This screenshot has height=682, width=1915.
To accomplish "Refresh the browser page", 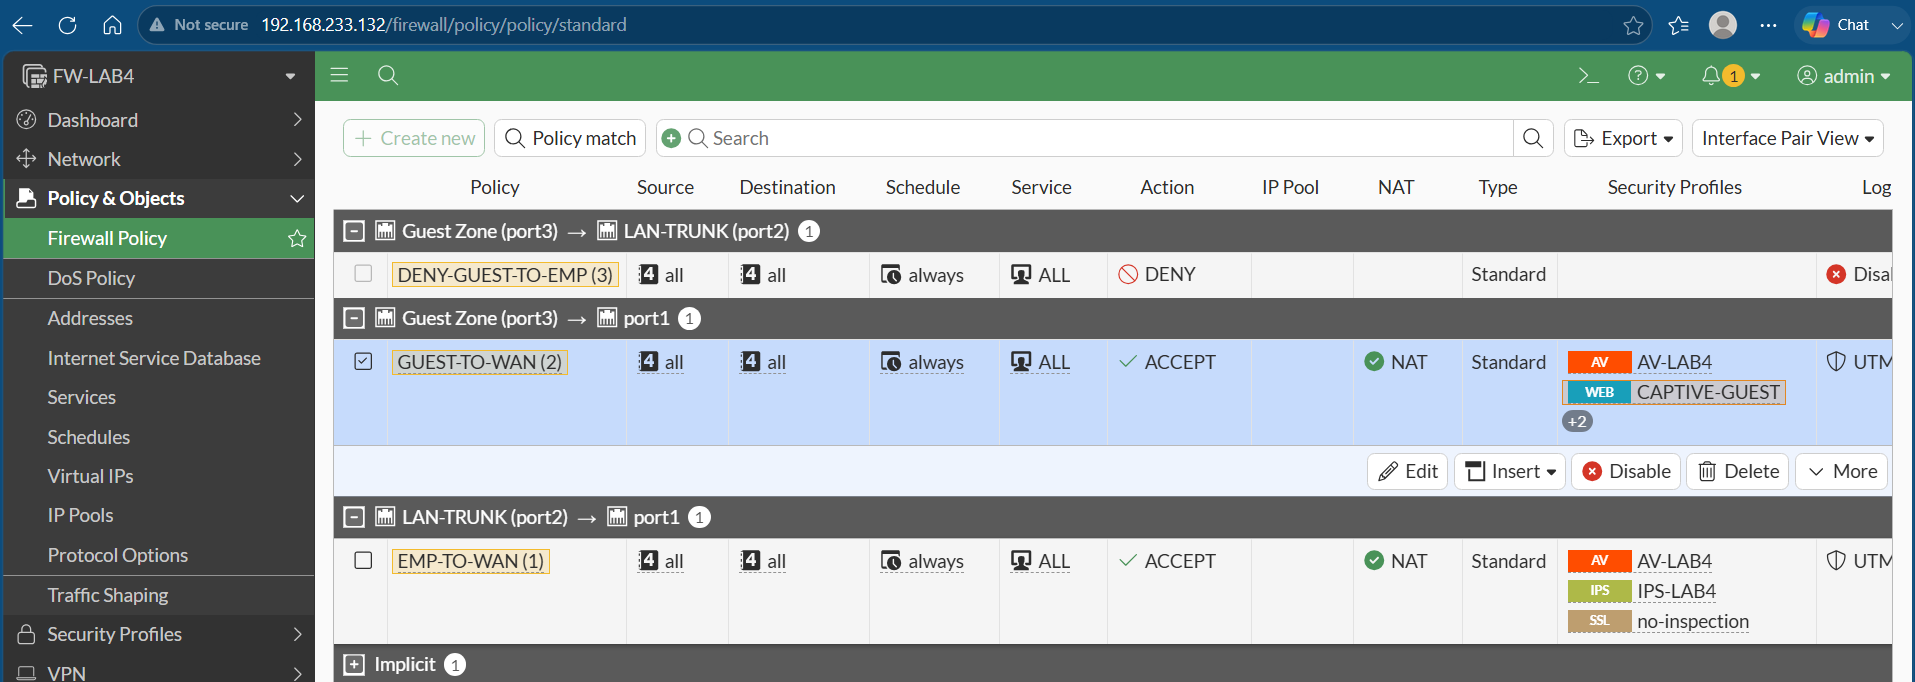I will click(x=67, y=25).
